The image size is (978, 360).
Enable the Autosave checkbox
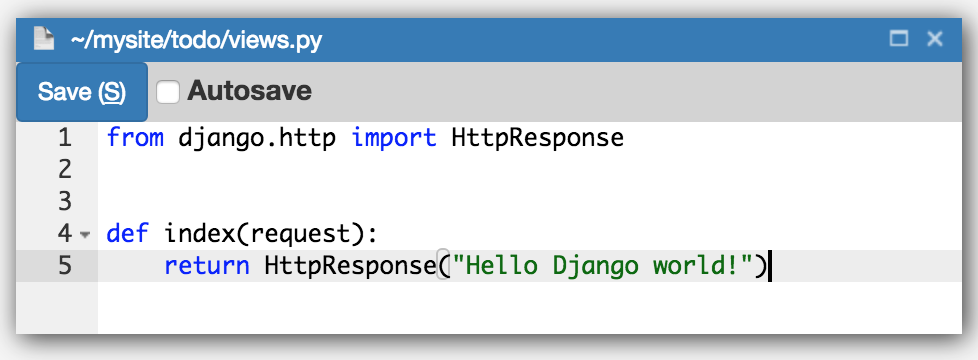point(167,92)
